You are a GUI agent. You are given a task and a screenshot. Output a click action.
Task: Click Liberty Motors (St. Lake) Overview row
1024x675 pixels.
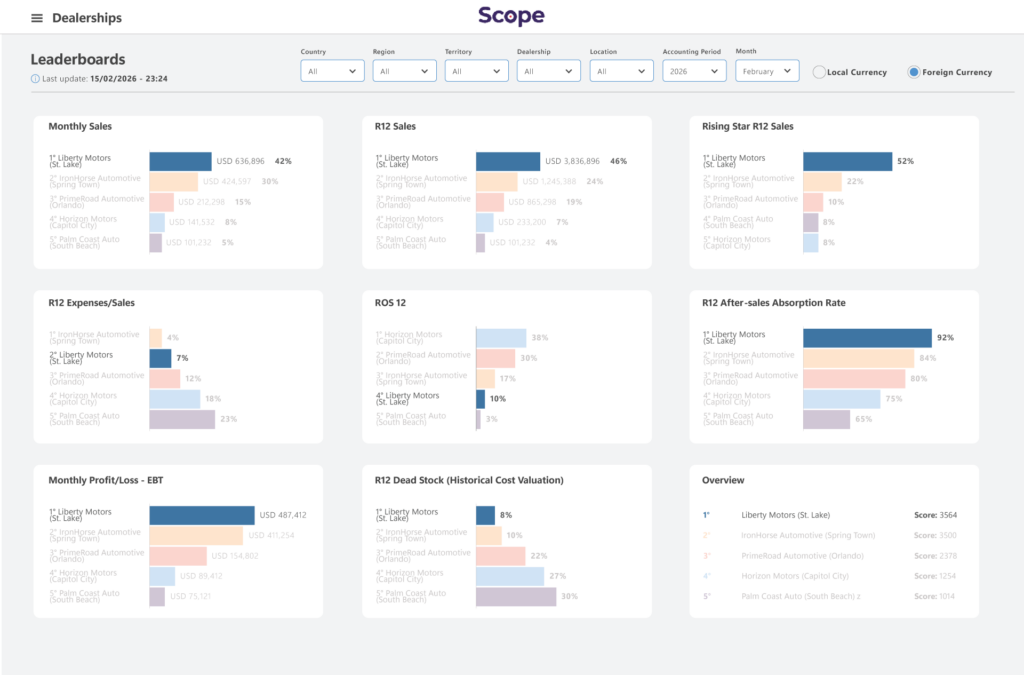(829, 515)
